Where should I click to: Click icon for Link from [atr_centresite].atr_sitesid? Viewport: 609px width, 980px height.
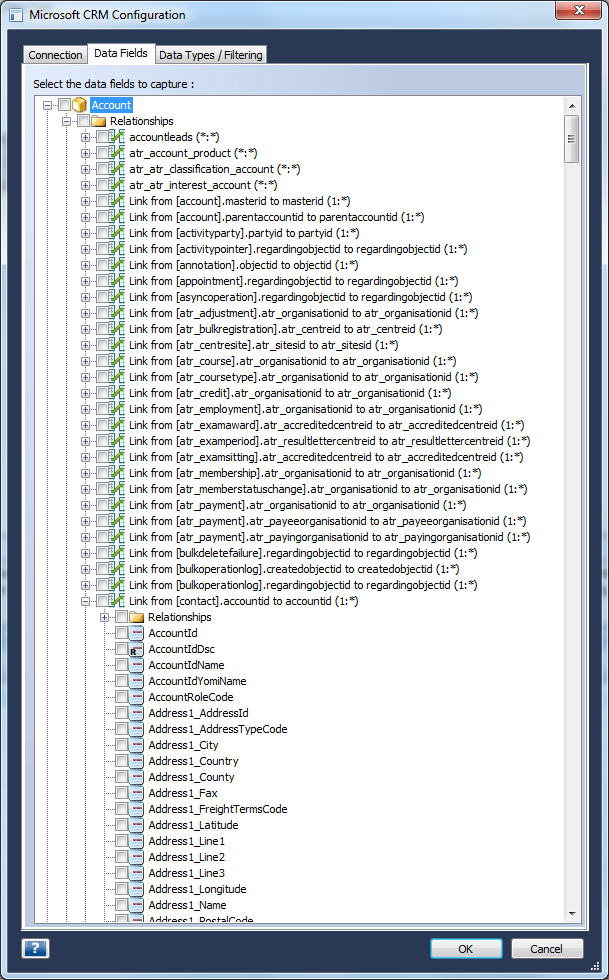[118, 345]
